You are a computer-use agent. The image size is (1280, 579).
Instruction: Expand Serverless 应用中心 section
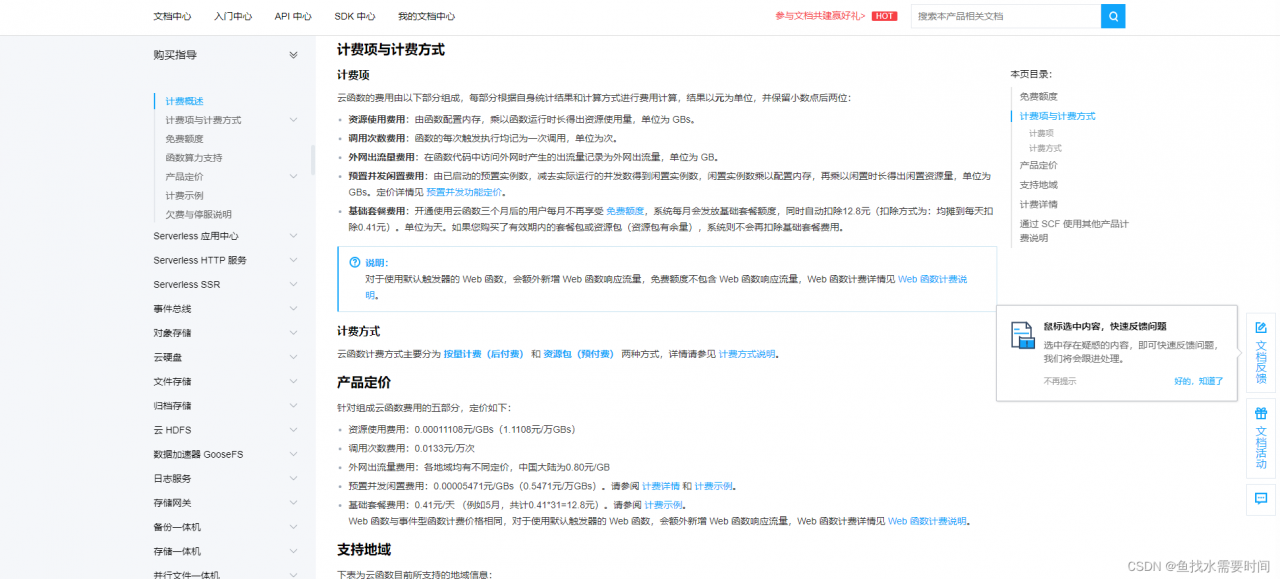pyautogui.click(x=293, y=235)
